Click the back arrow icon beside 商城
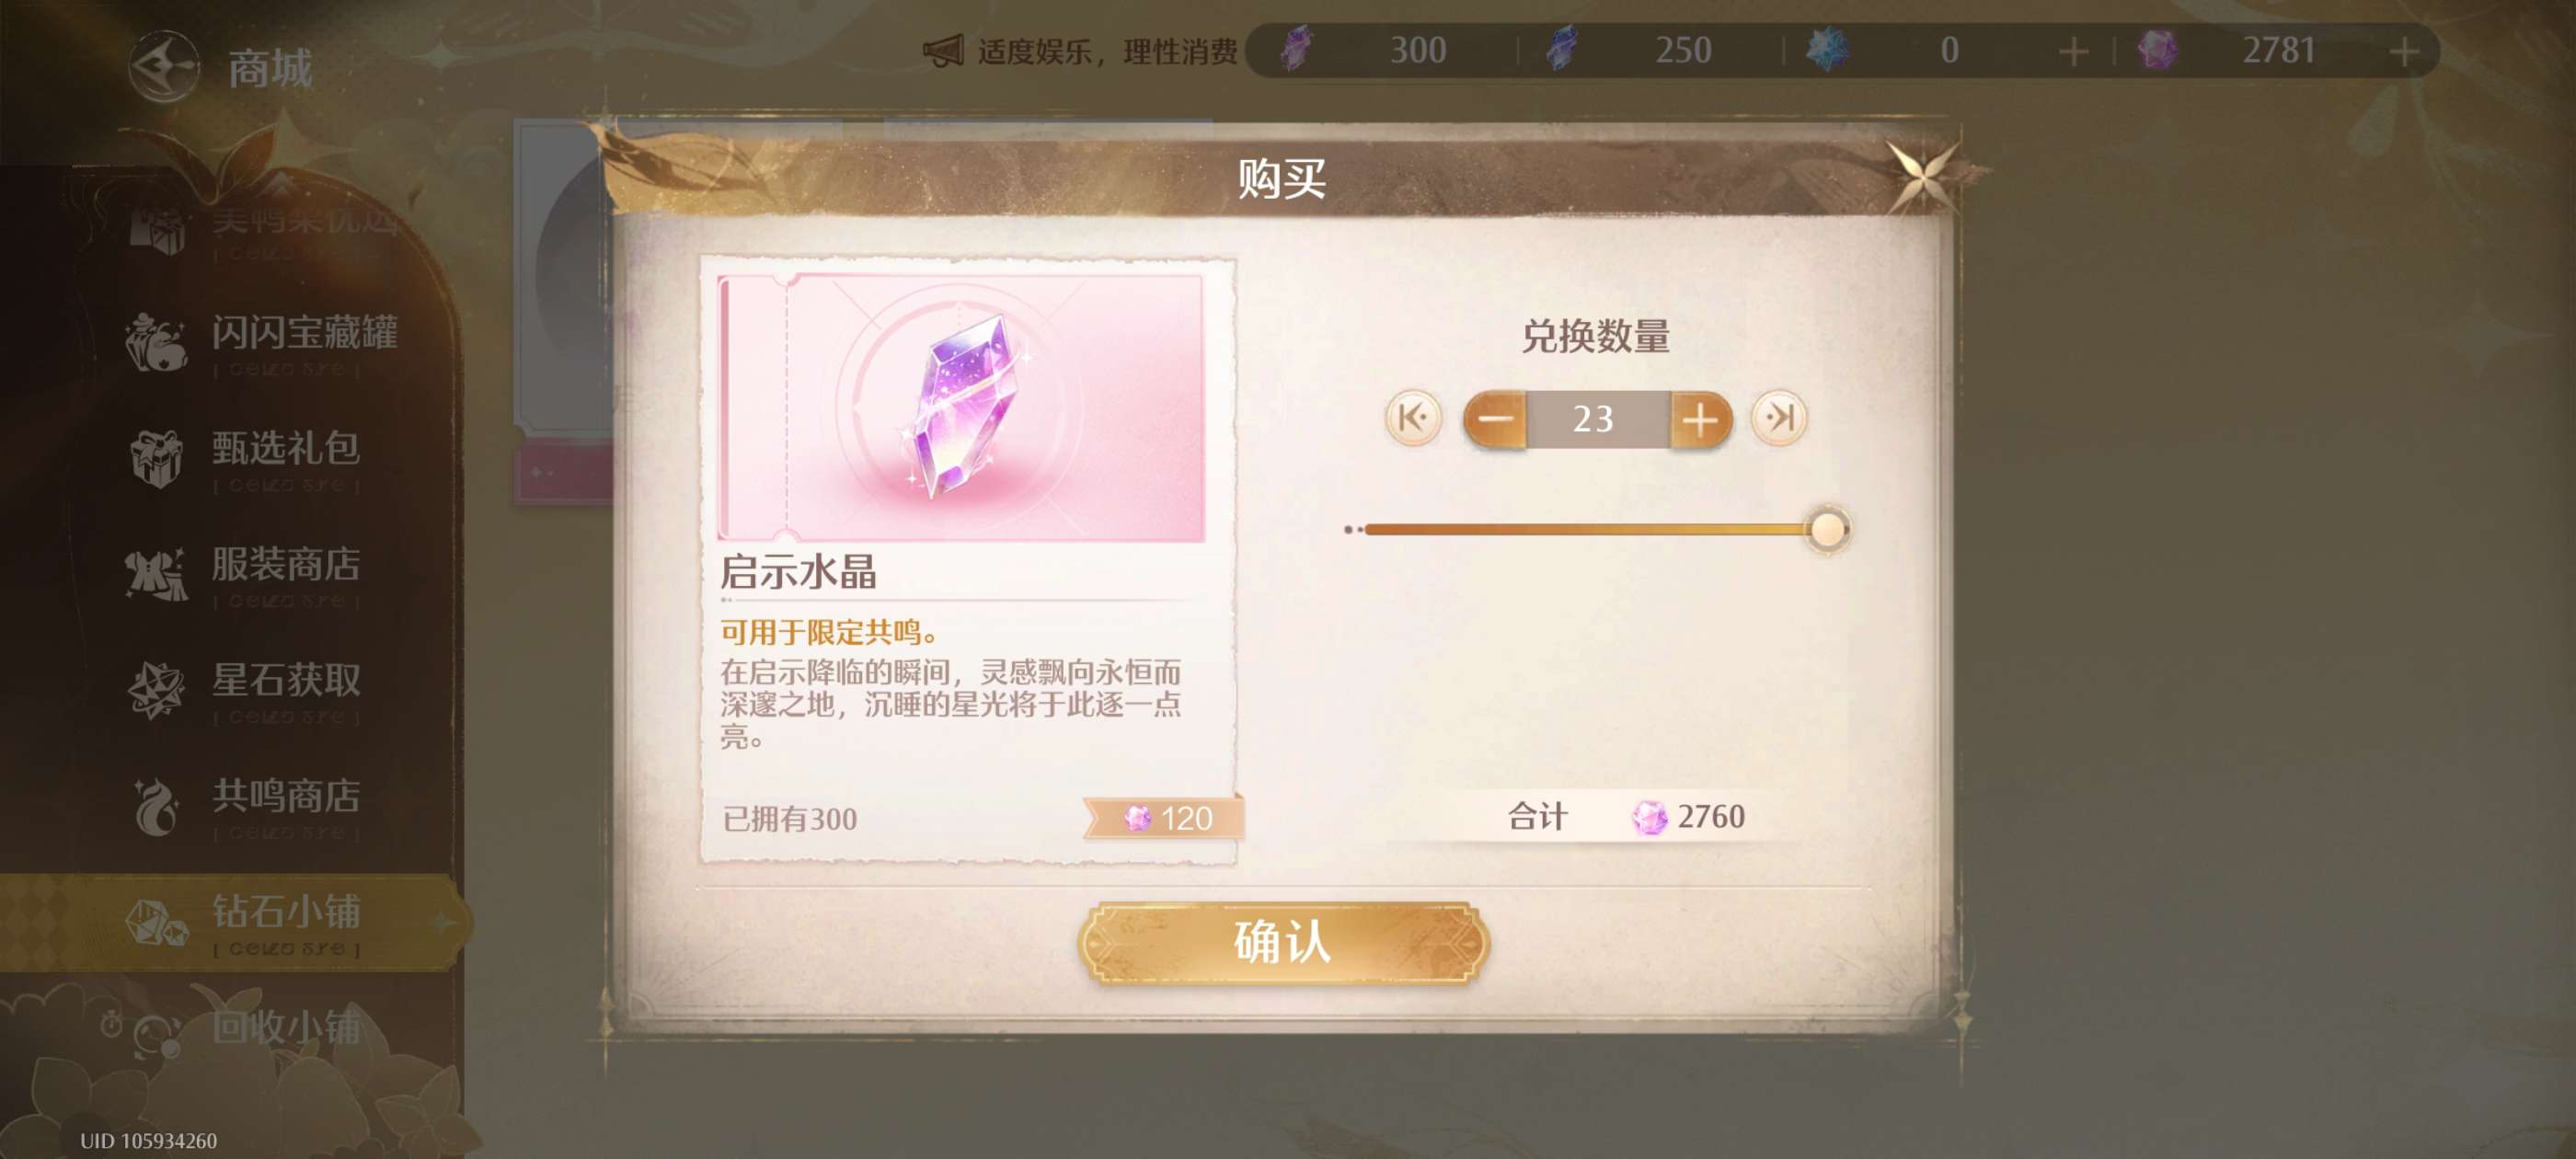This screenshot has height=1159, width=2576. point(164,67)
